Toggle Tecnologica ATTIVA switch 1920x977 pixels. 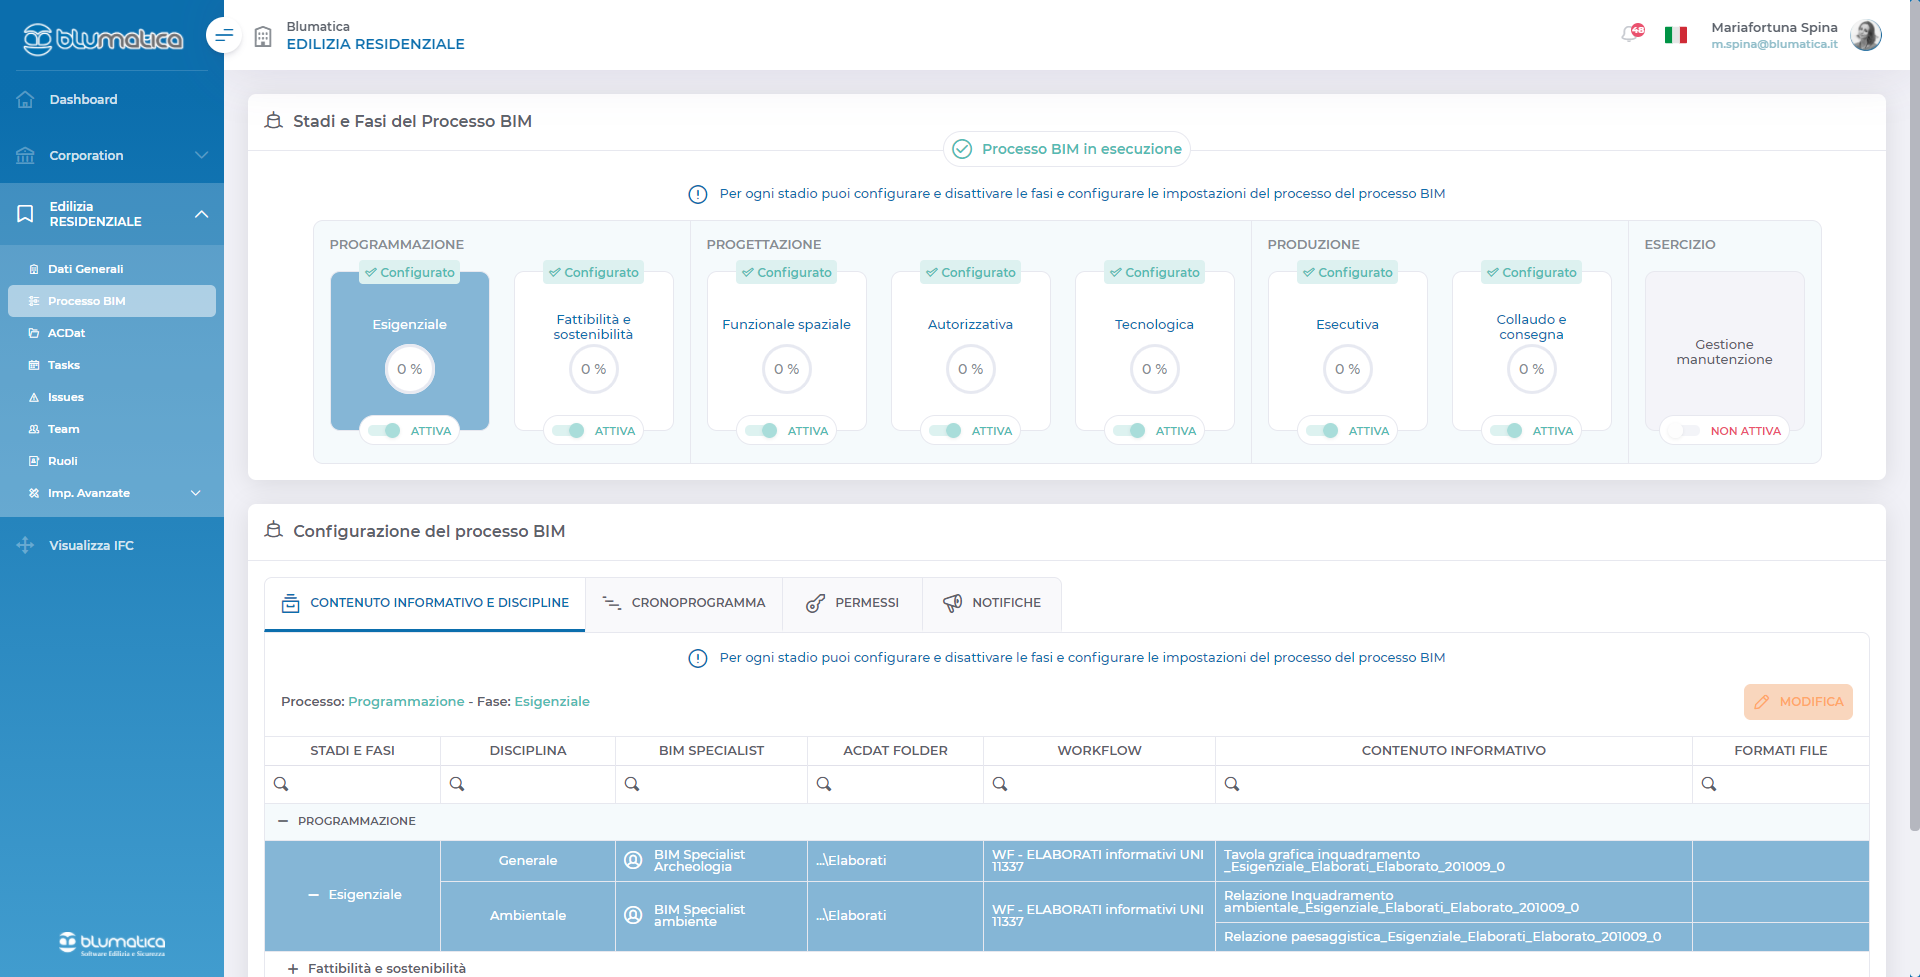1129,431
